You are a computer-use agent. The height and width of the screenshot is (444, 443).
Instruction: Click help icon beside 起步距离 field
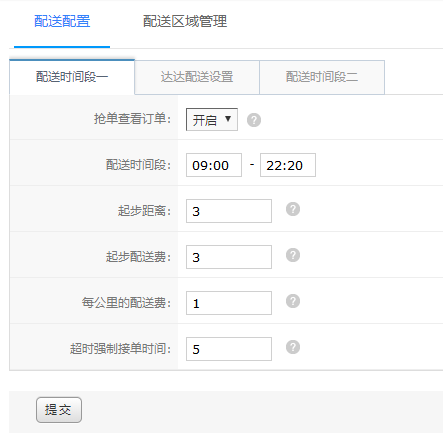[x=293, y=209]
